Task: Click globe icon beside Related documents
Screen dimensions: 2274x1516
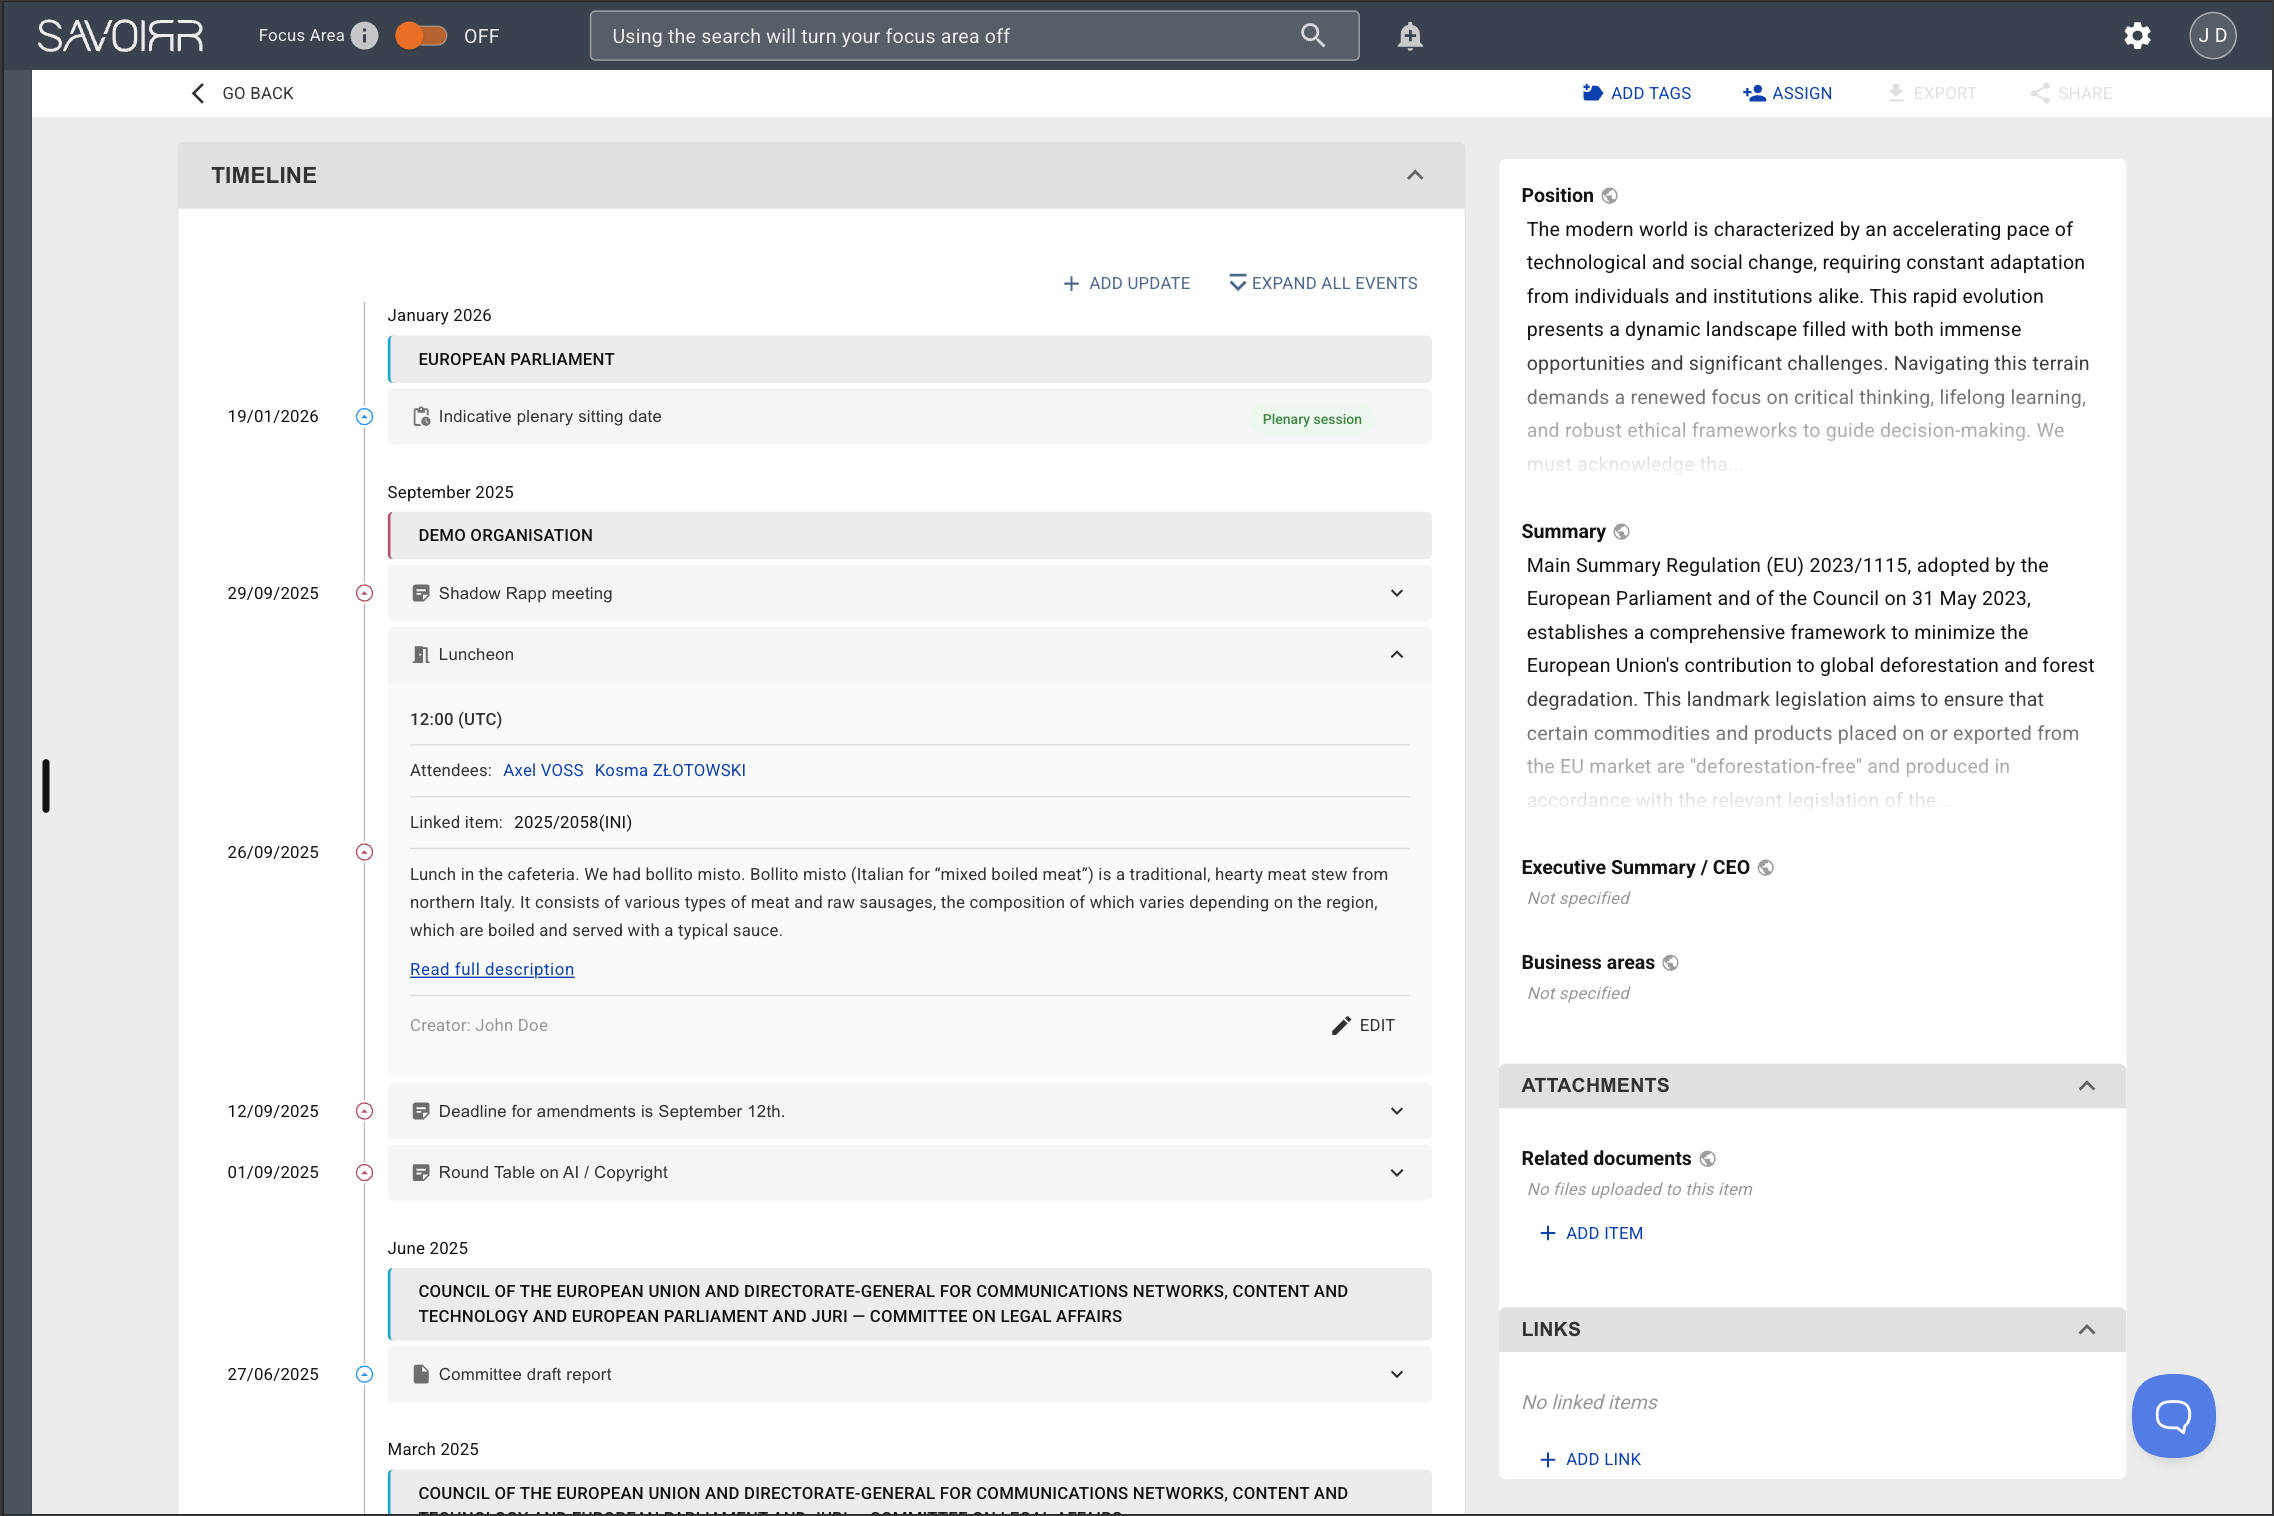Action: pyautogui.click(x=1708, y=1159)
